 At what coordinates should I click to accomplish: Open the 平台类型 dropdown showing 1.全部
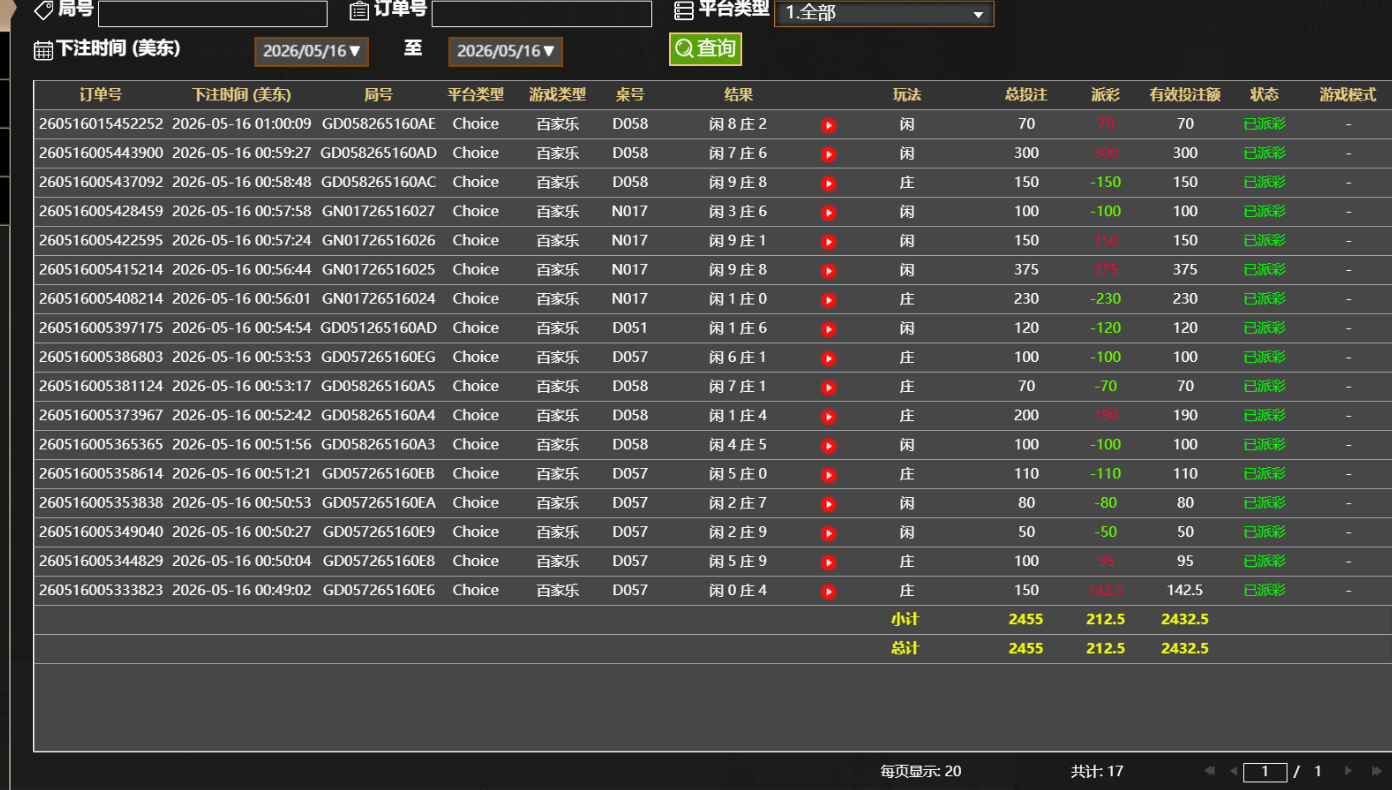pyautogui.click(x=884, y=13)
